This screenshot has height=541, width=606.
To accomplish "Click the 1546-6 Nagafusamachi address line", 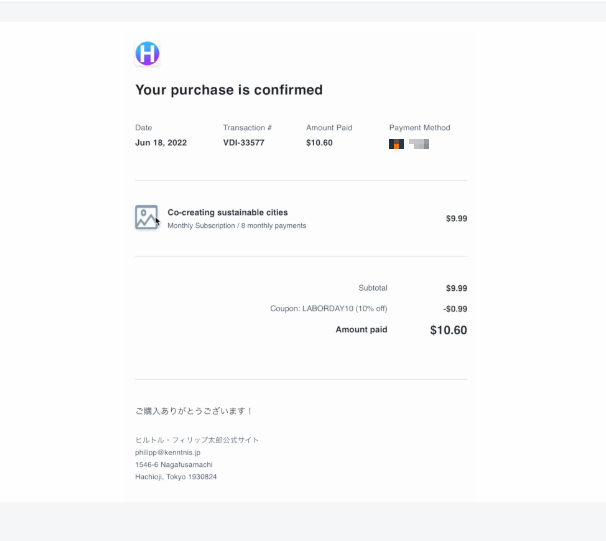I will click(x=174, y=464).
